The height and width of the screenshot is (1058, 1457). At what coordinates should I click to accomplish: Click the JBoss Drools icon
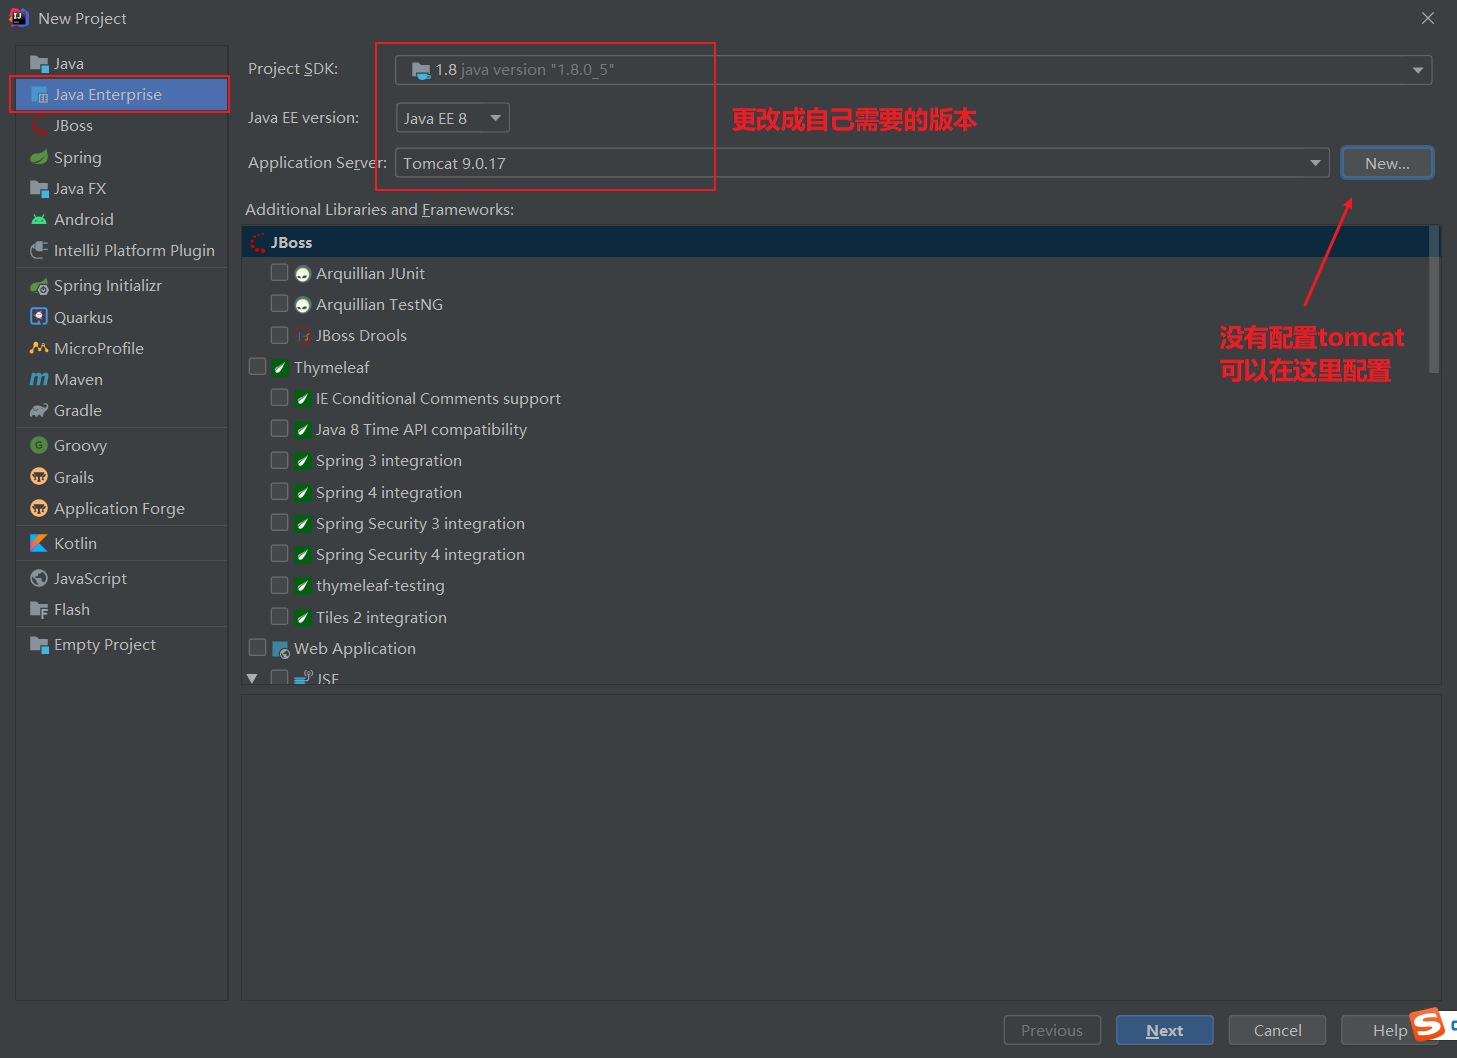(303, 336)
